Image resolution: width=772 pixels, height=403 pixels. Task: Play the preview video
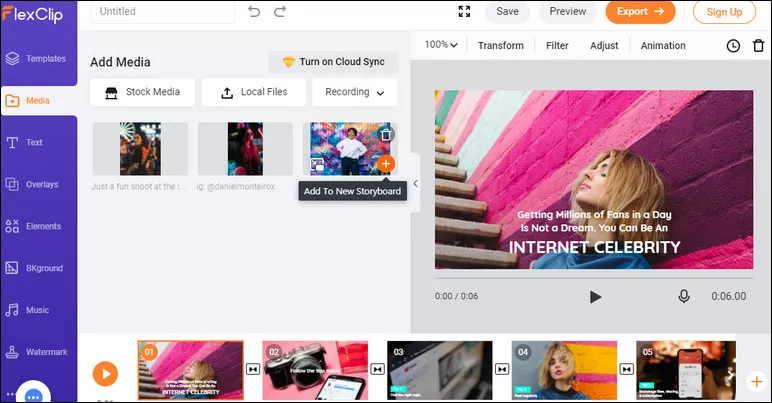point(595,297)
